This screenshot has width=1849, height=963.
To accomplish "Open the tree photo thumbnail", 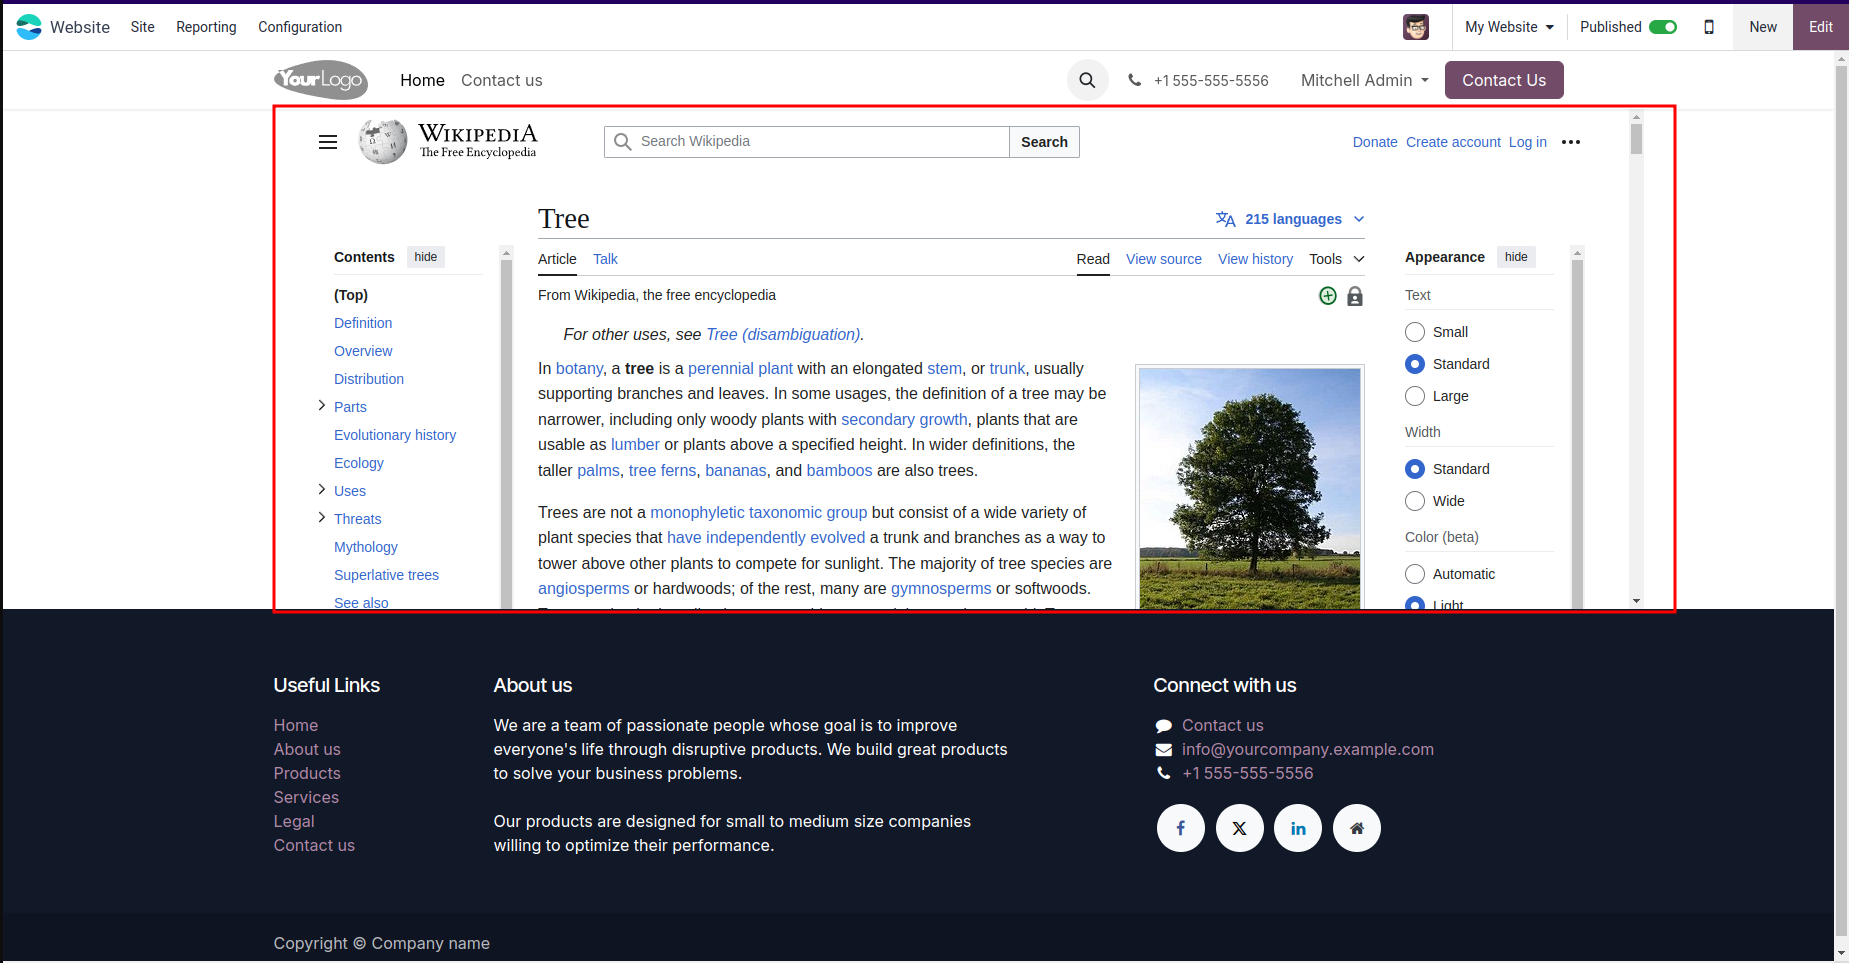I will (1250, 488).
